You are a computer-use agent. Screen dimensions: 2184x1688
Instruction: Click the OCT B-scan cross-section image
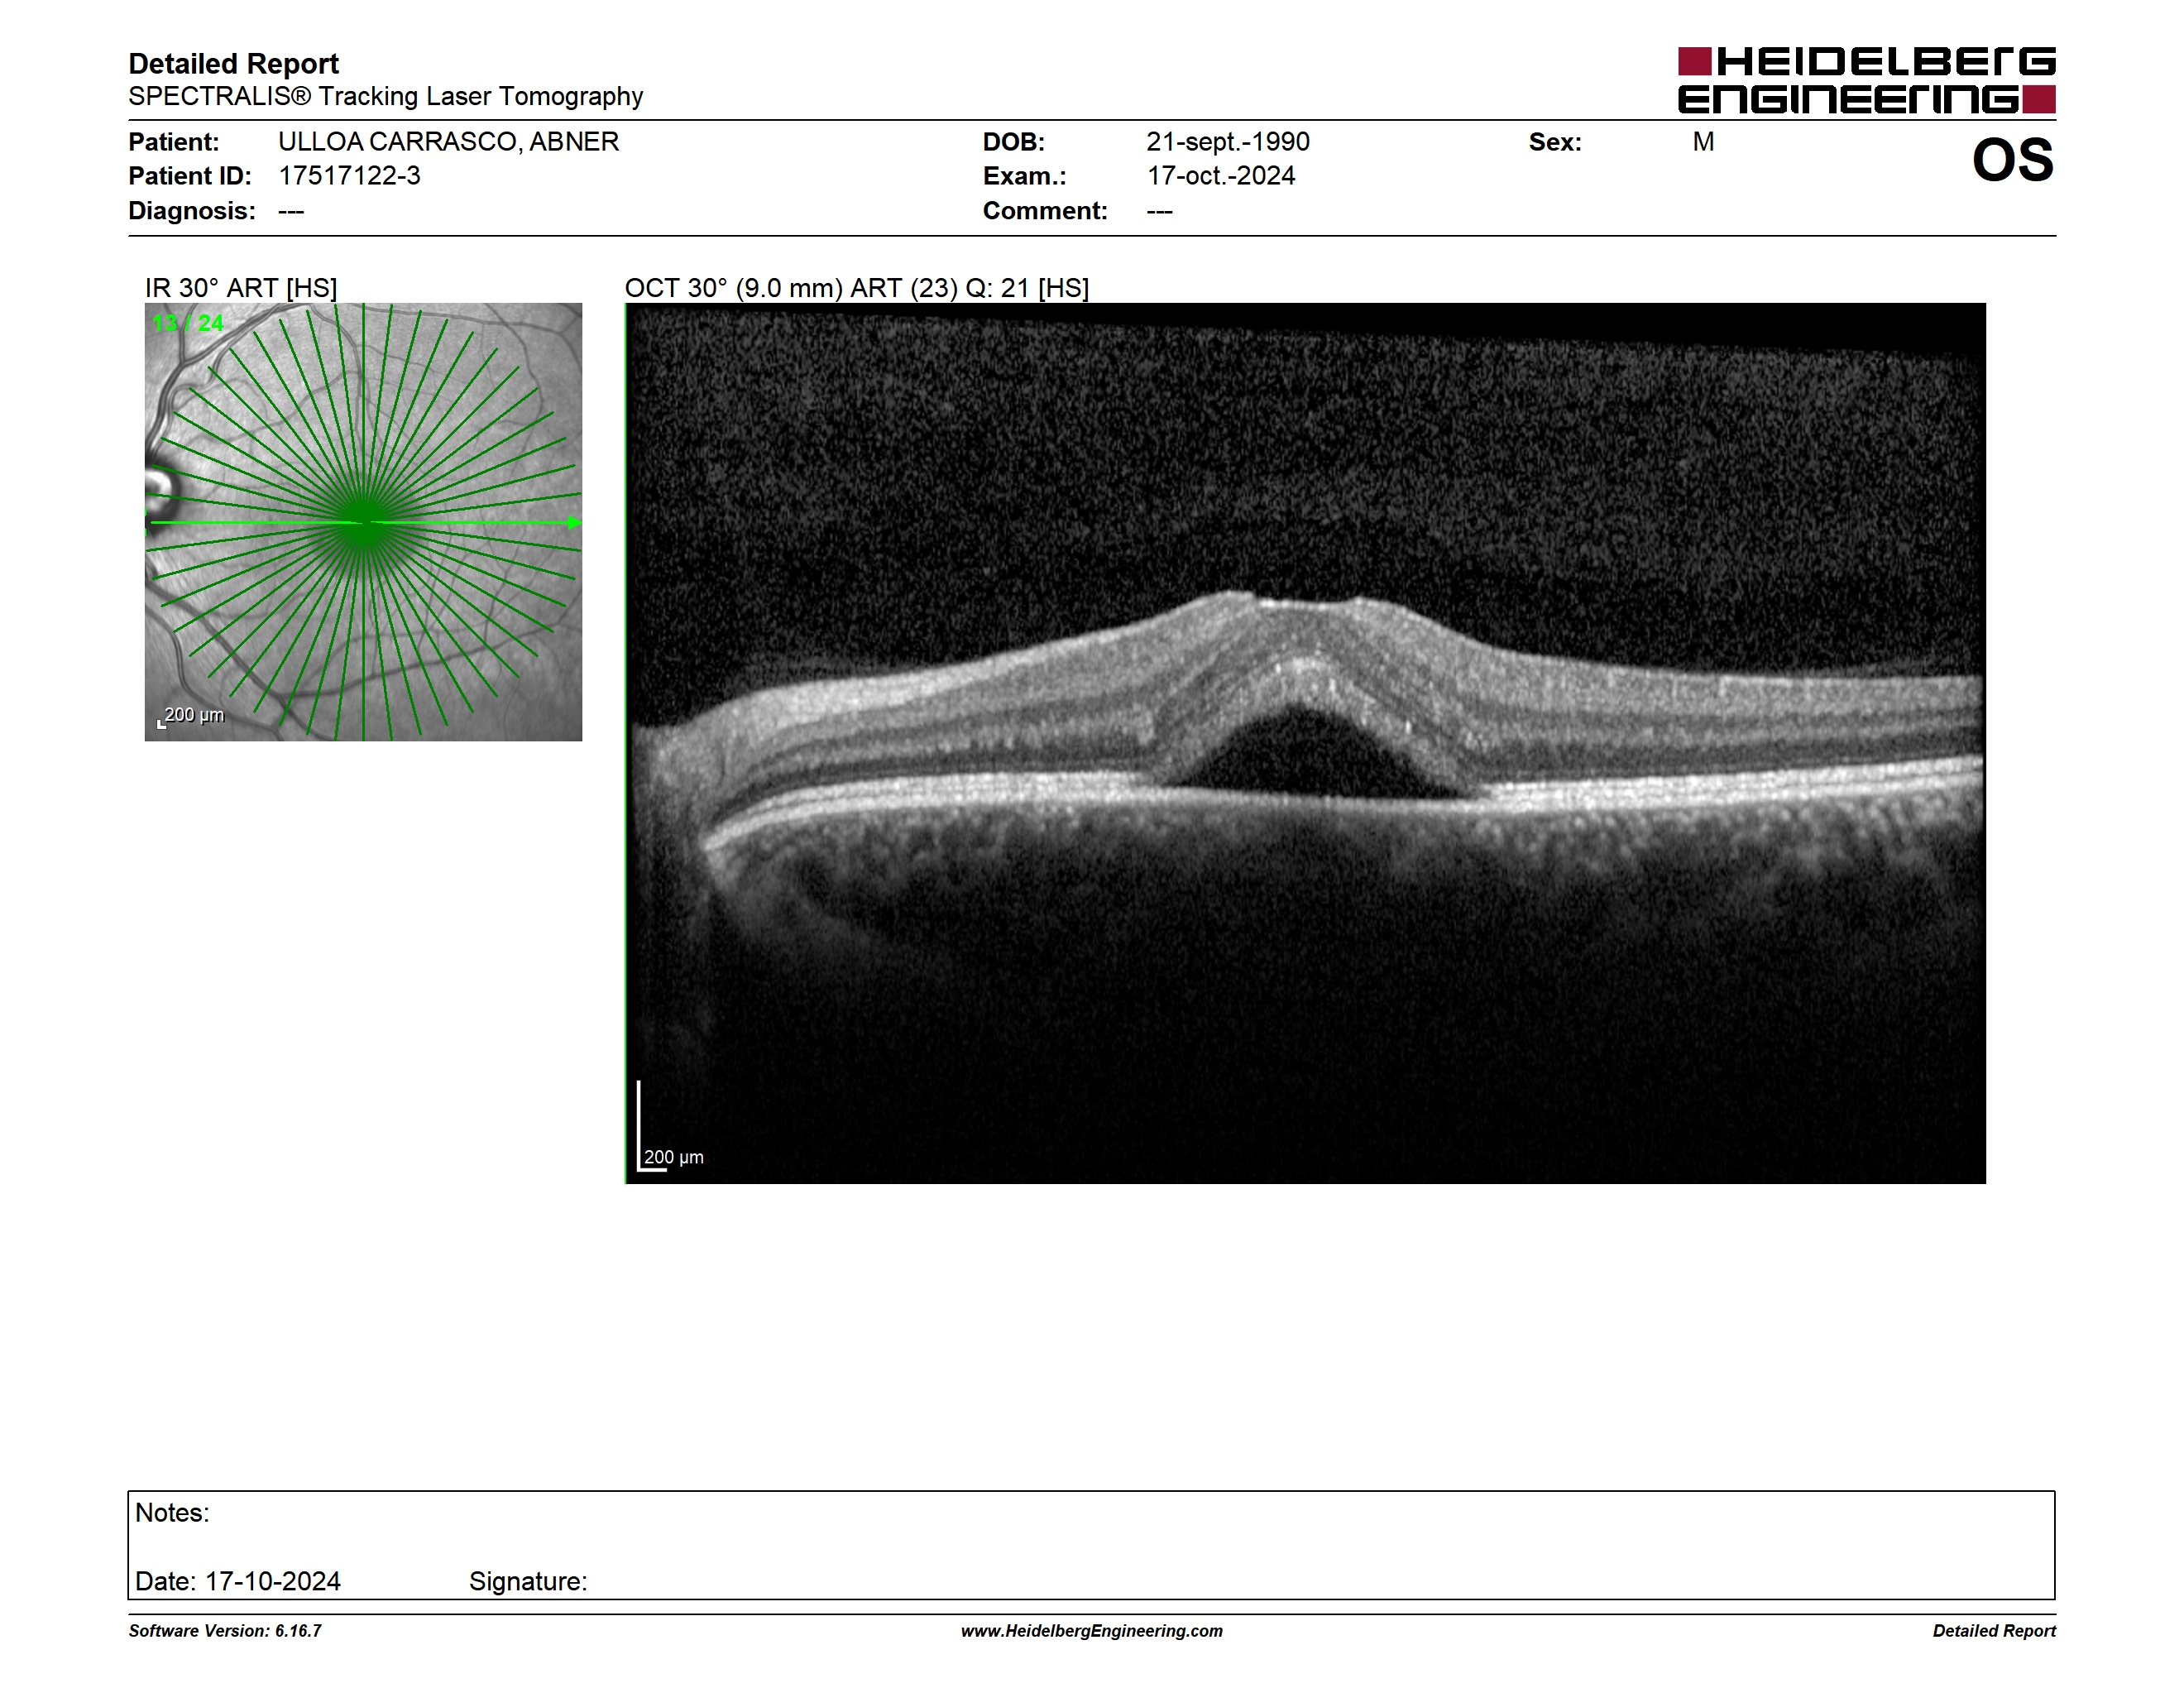point(1305,743)
